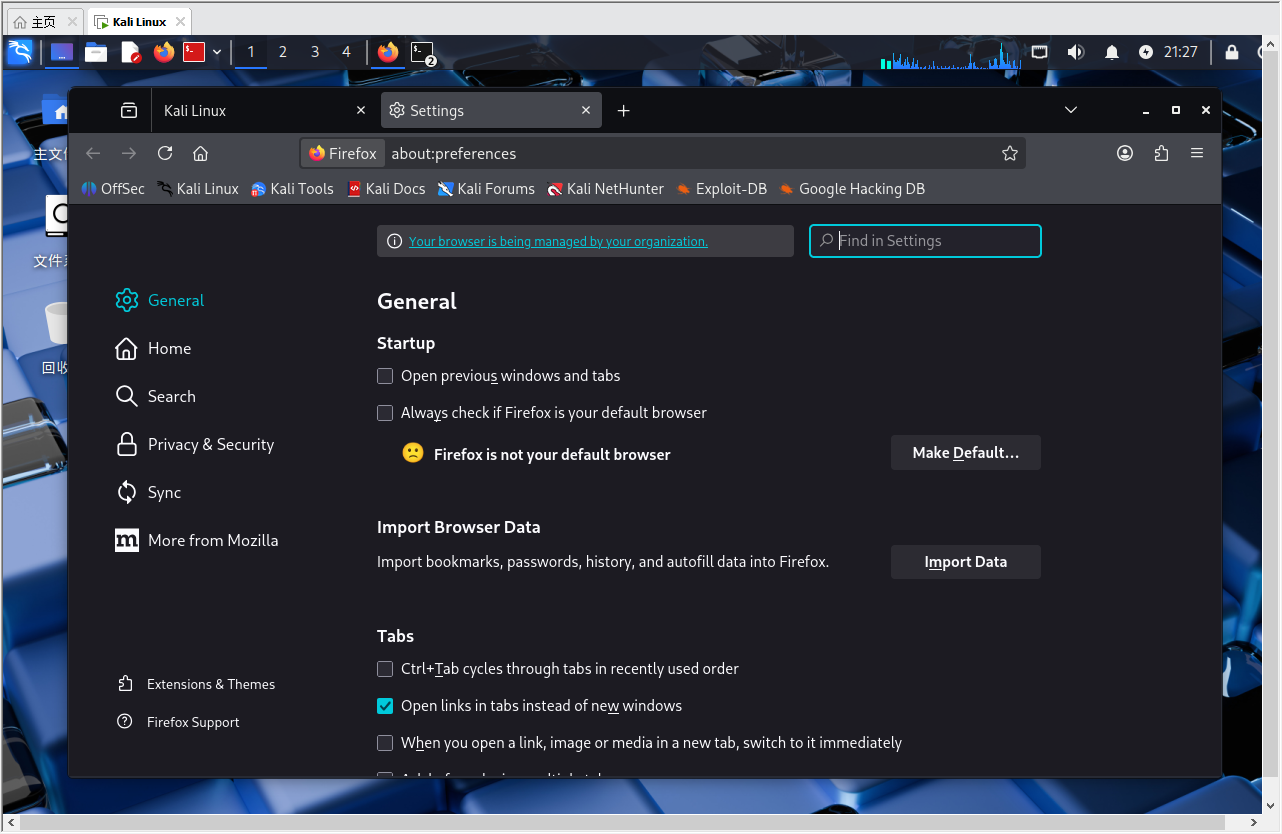The image size is (1282, 834).
Task: Open the Kali Docs bookmark
Action: click(x=386, y=188)
